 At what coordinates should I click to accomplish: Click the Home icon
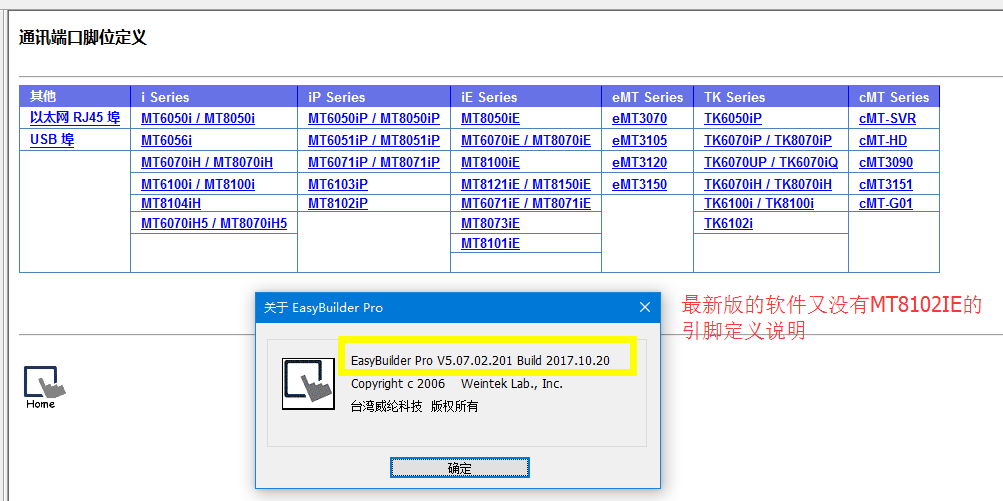point(40,386)
